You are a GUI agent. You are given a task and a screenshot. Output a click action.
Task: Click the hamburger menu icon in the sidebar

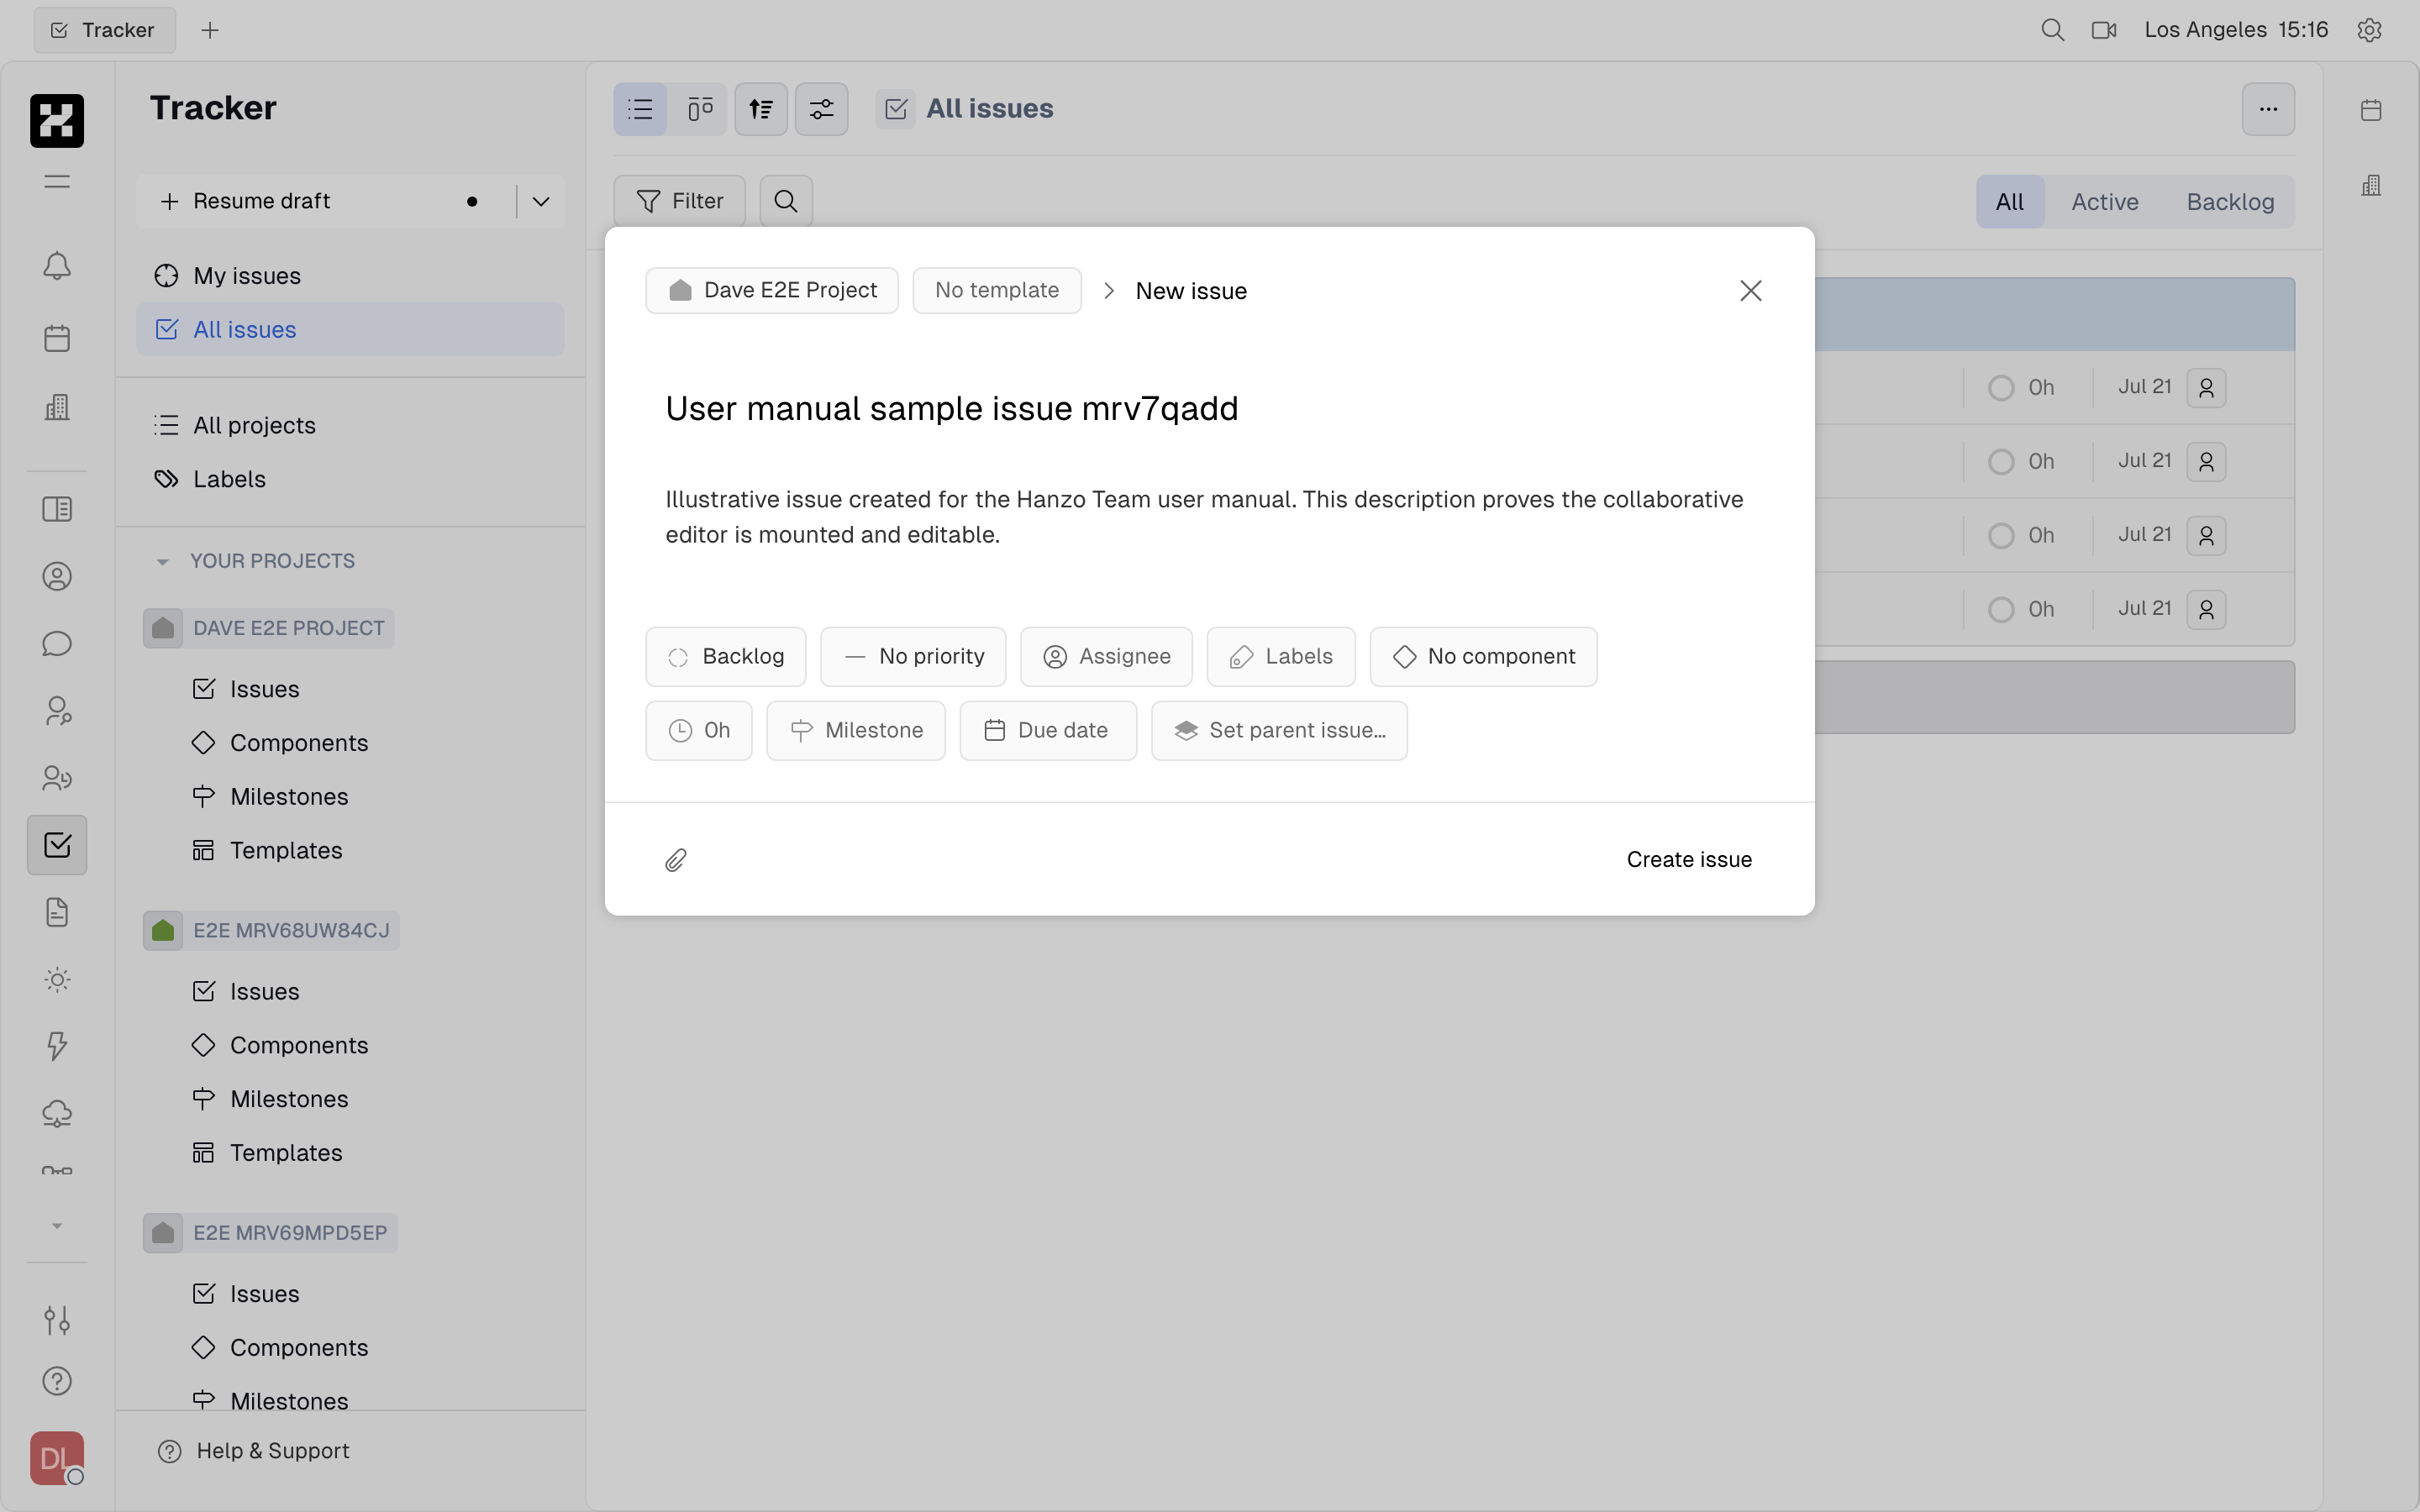coord(57,182)
